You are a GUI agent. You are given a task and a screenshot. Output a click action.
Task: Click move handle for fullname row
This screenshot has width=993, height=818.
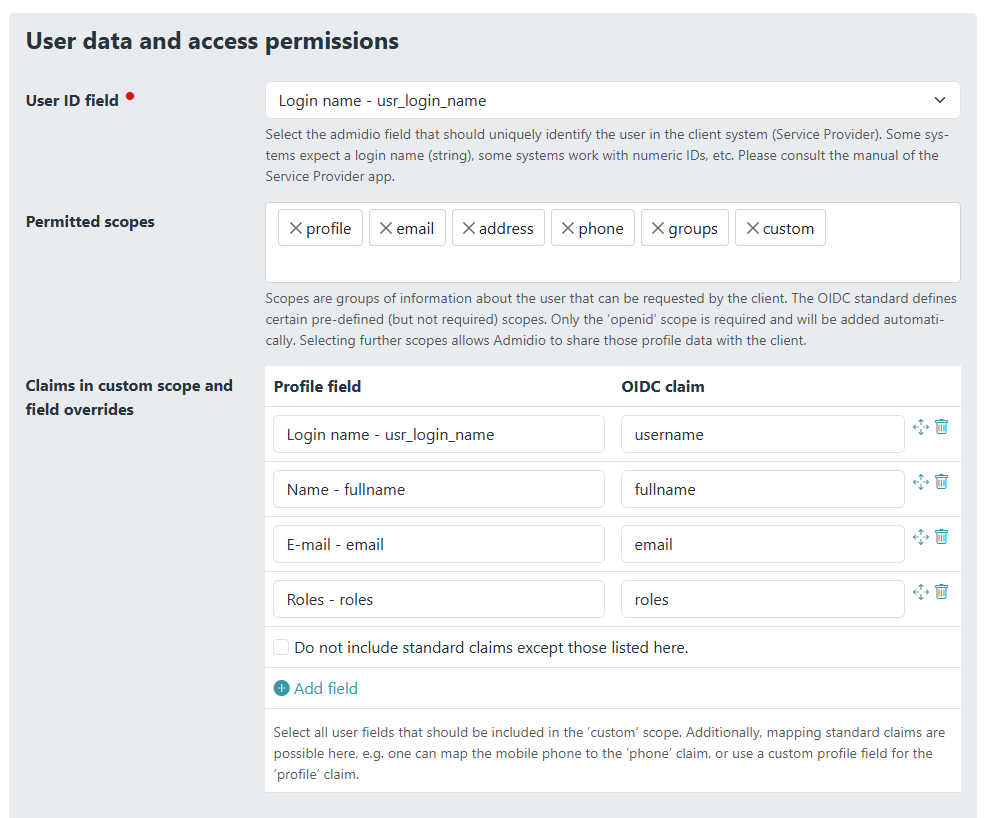[x=921, y=482]
